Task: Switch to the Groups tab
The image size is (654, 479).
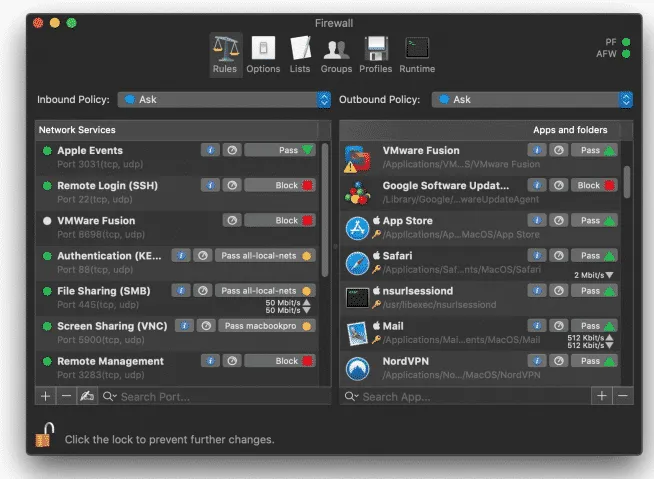Action: click(x=336, y=55)
